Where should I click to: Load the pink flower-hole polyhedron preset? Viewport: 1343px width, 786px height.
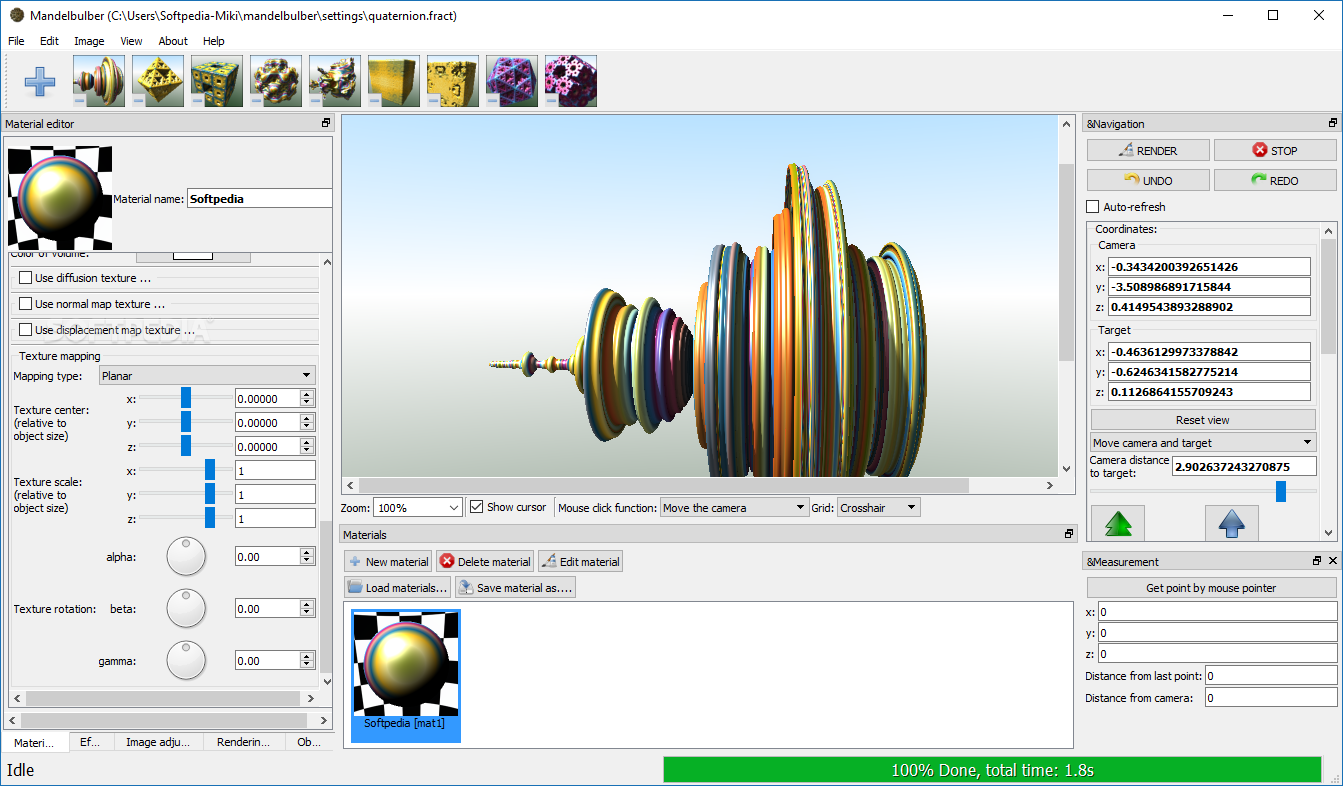[571, 81]
